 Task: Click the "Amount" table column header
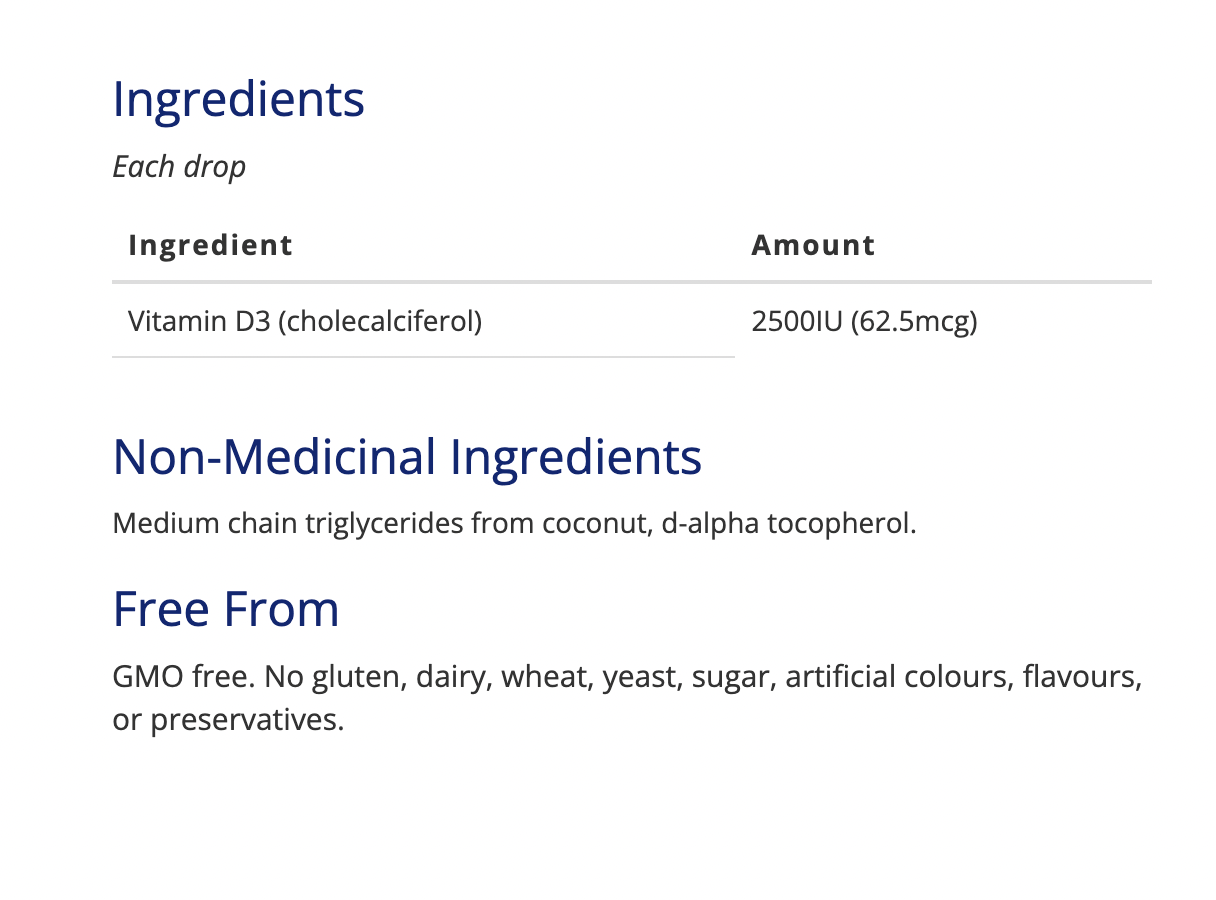click(x=813, y=245)
